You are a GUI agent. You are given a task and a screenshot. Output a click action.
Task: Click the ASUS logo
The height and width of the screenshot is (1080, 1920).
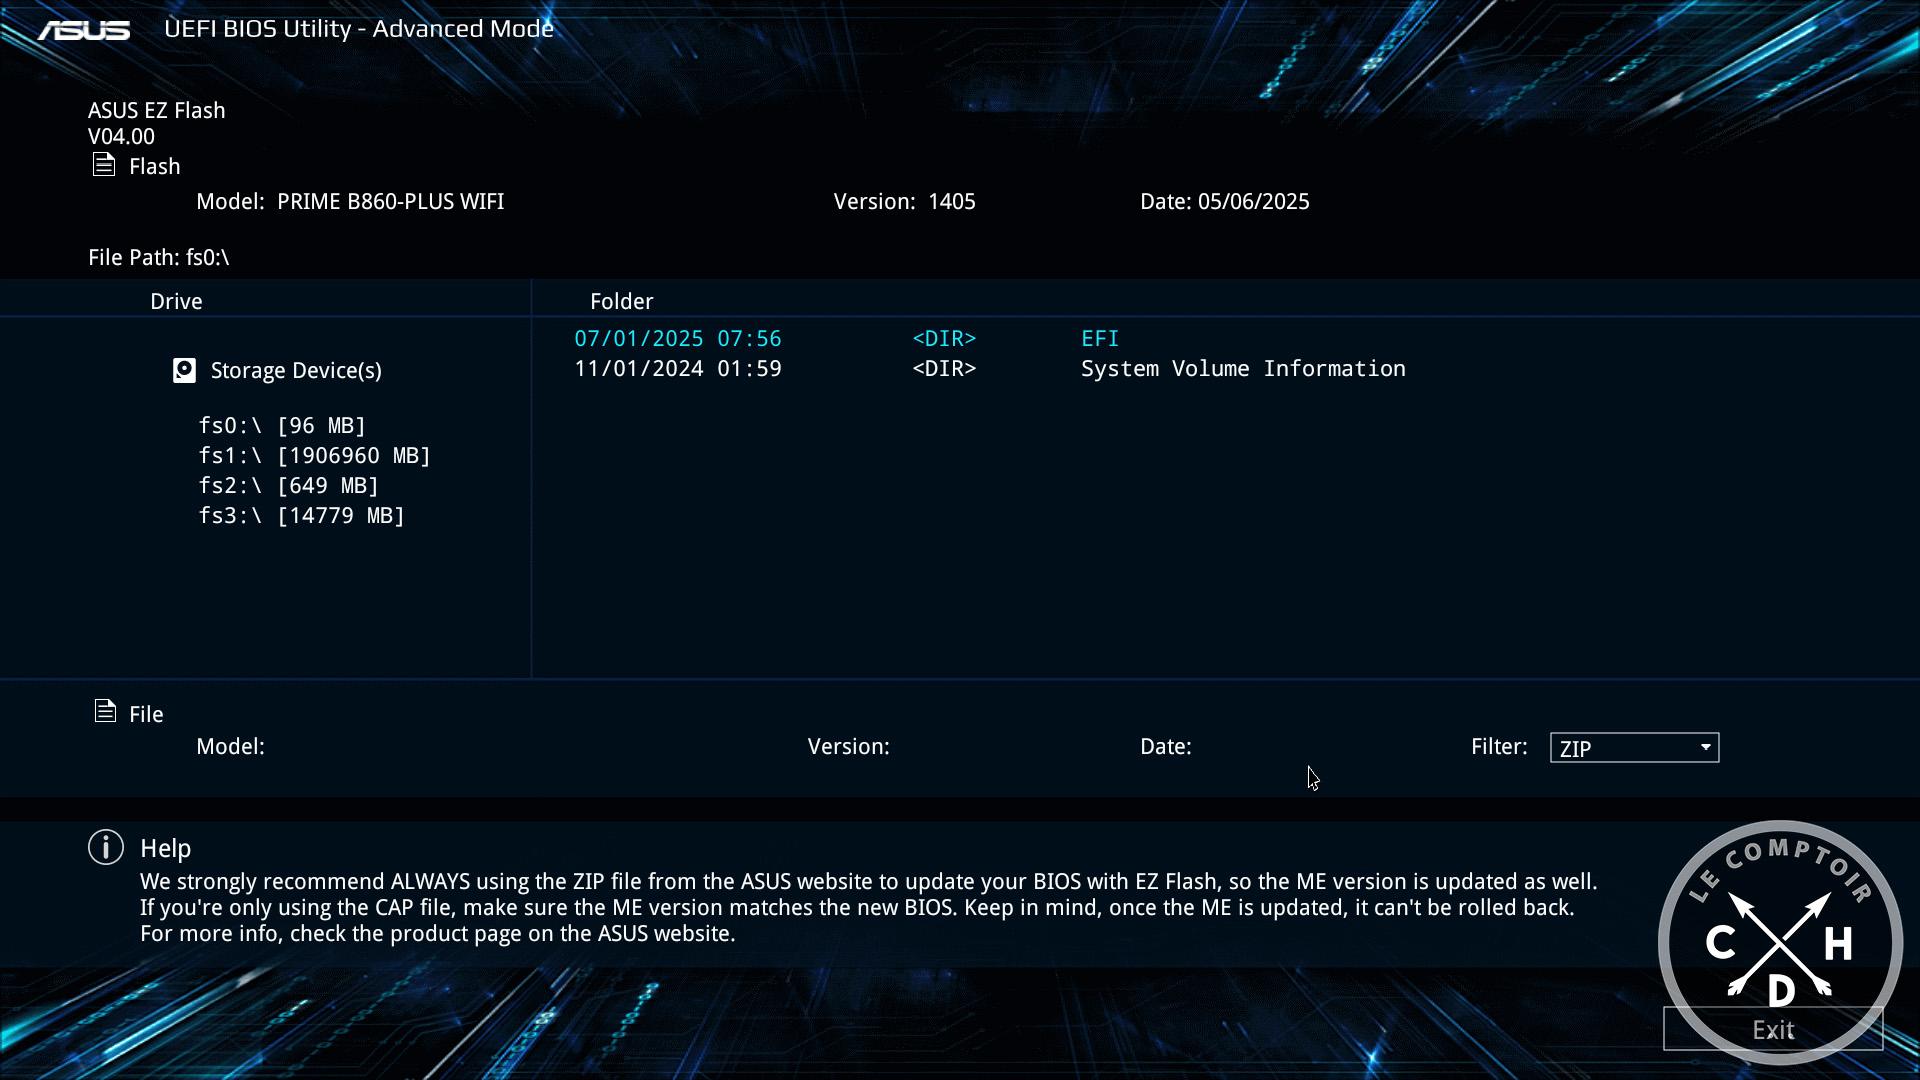pyautogui.click(x=84, y=30)
